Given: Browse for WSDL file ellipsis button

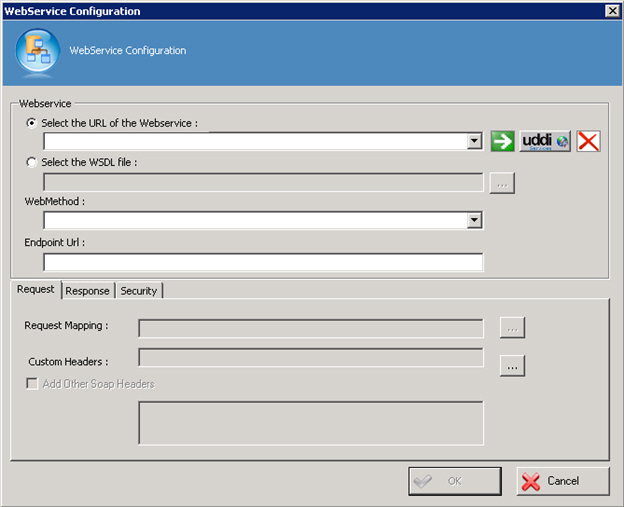Looking at the screenshot, I should (x=502, y=183).
